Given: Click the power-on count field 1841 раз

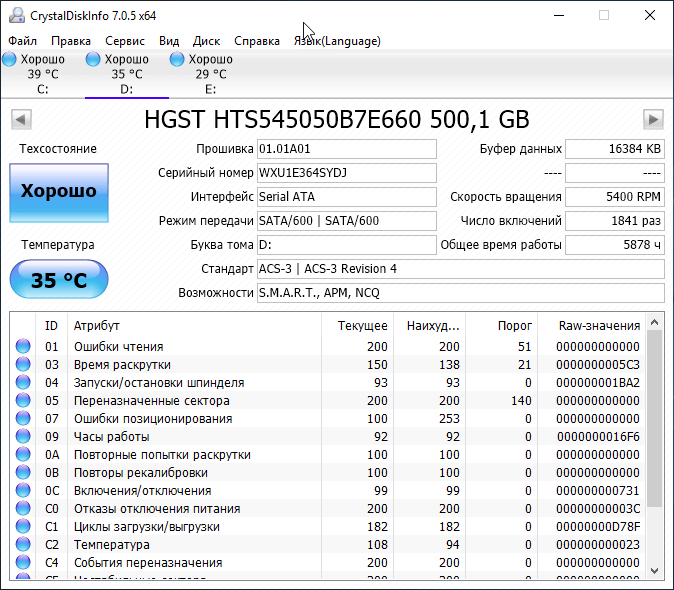Looking at the screenshot, I should click(615, 221).
